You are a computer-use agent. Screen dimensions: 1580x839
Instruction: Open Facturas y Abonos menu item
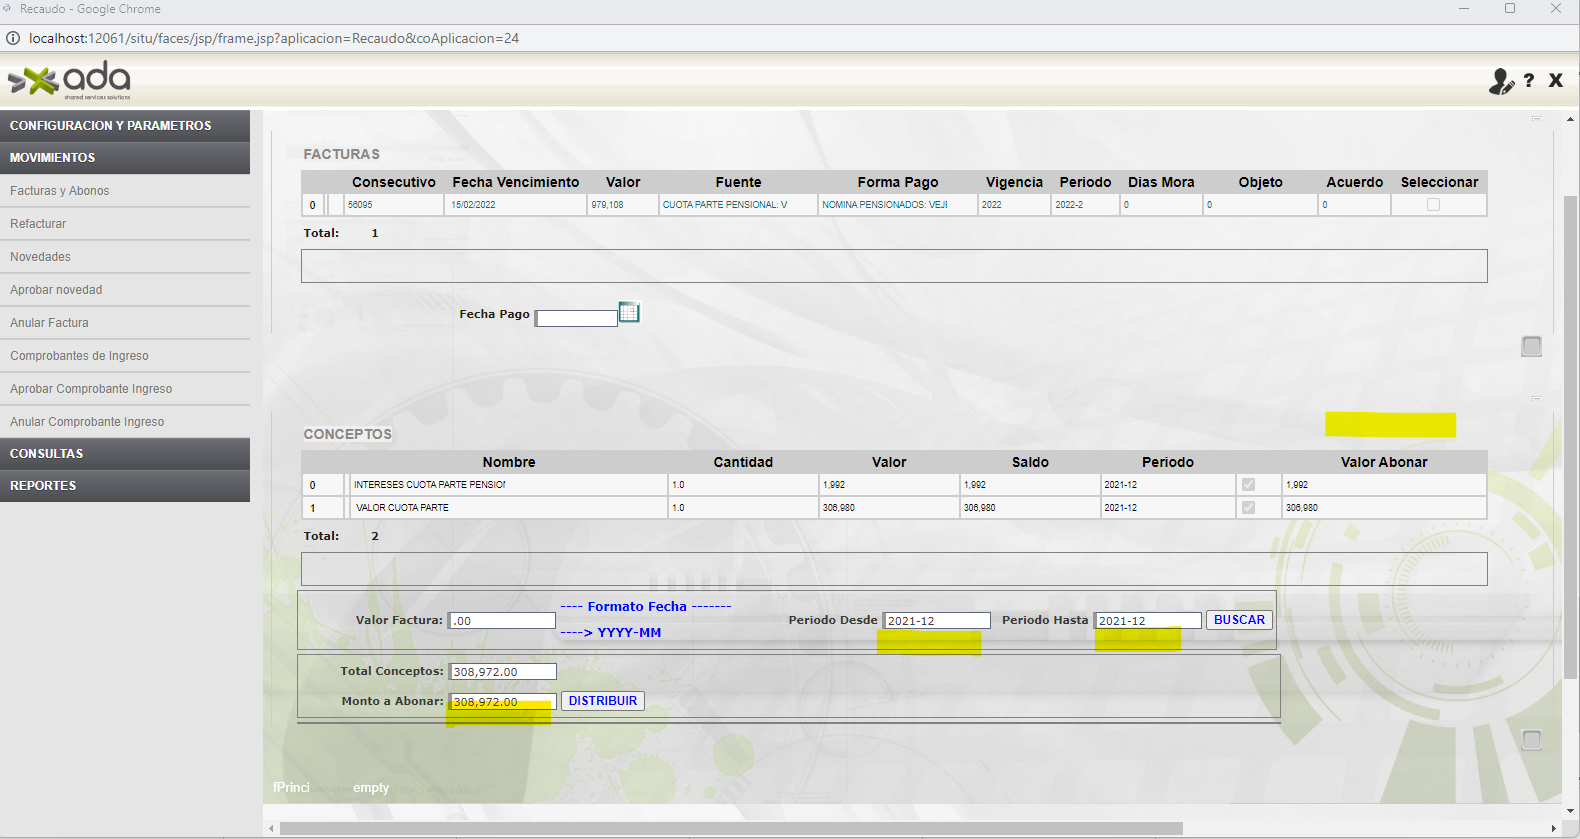pyautogui.click(x=60, y=191)
